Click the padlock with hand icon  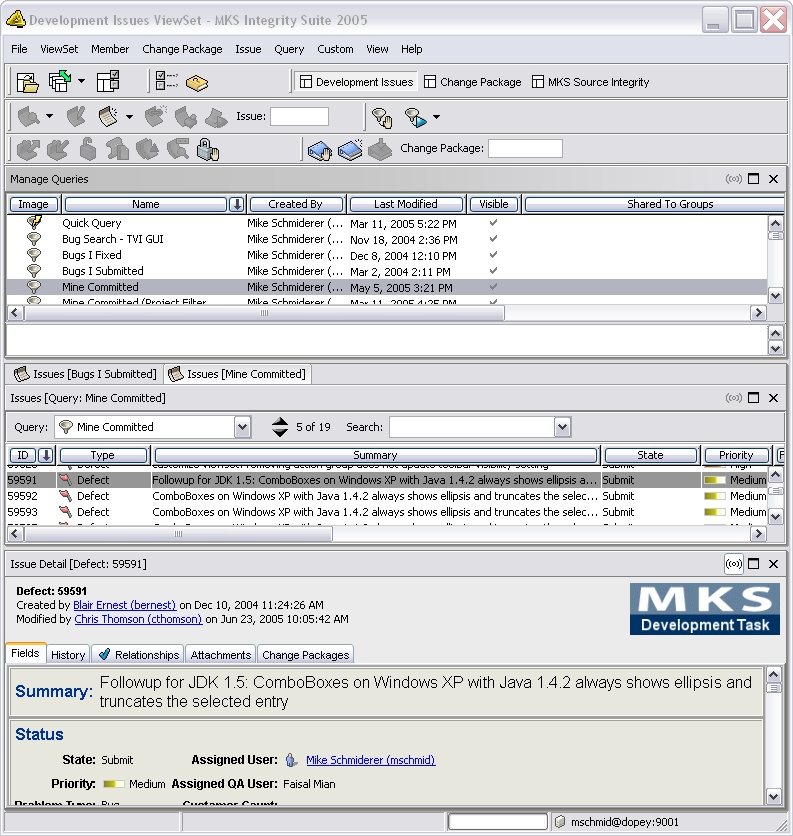click(207, 149)
